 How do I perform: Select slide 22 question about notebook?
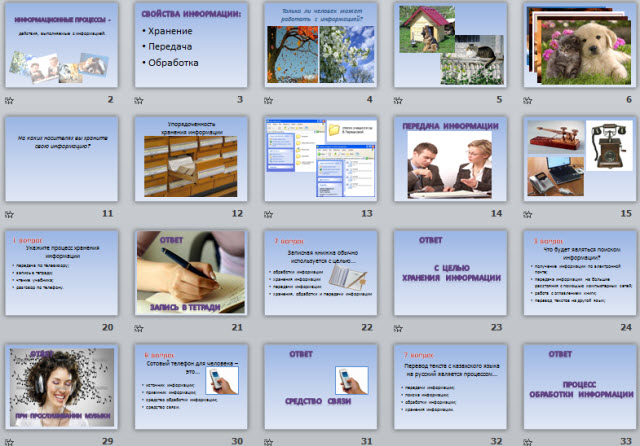[320, 272]
